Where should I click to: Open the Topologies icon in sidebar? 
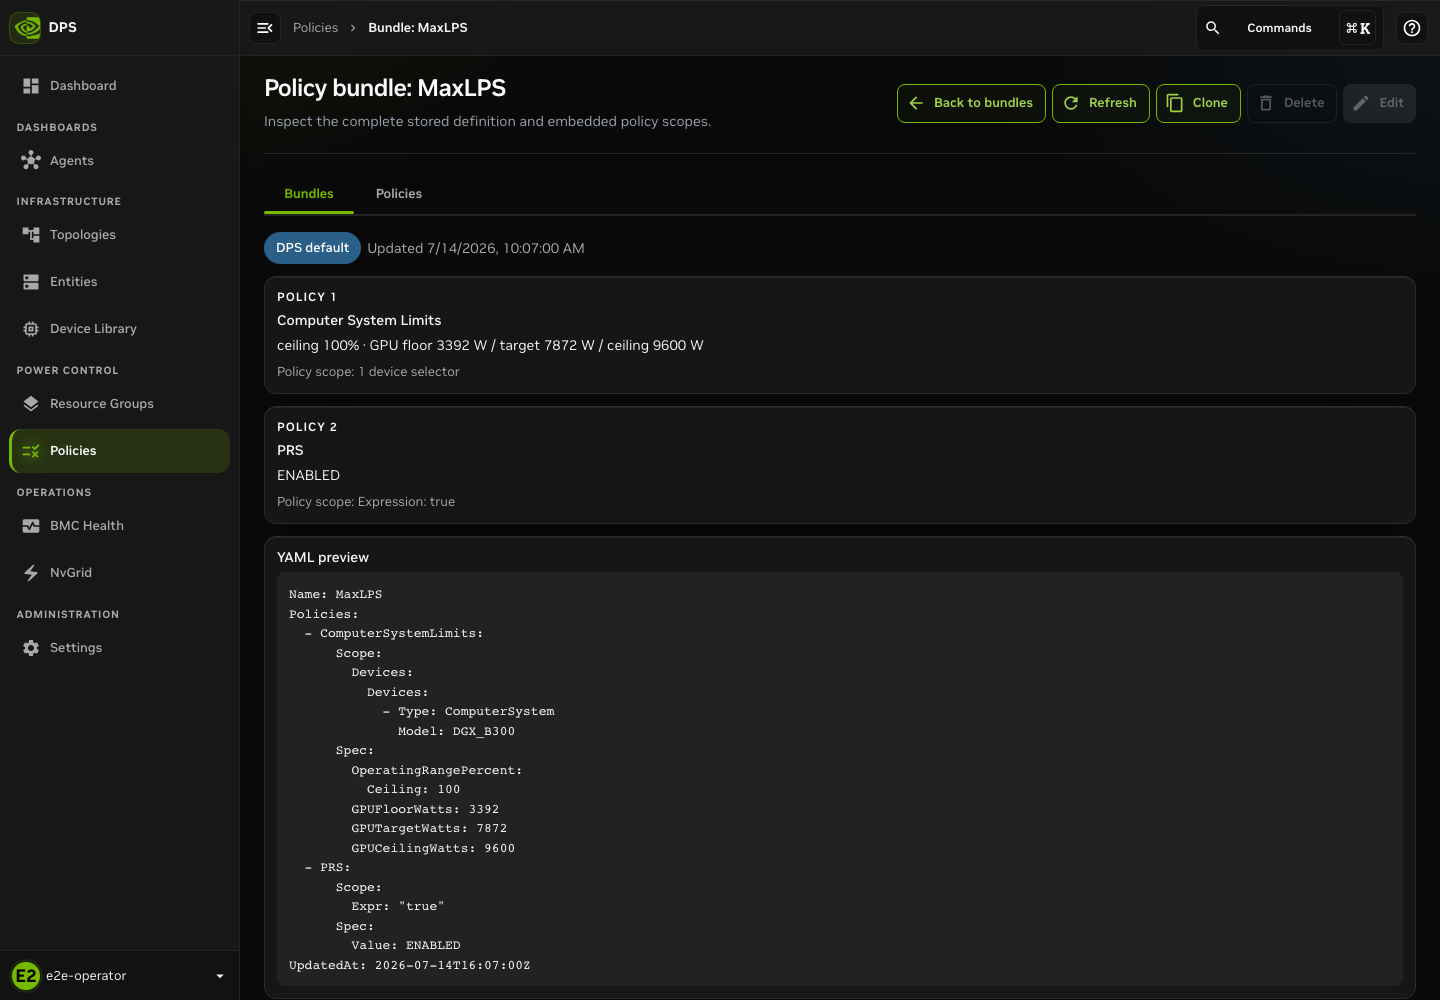tap(31, 235)
